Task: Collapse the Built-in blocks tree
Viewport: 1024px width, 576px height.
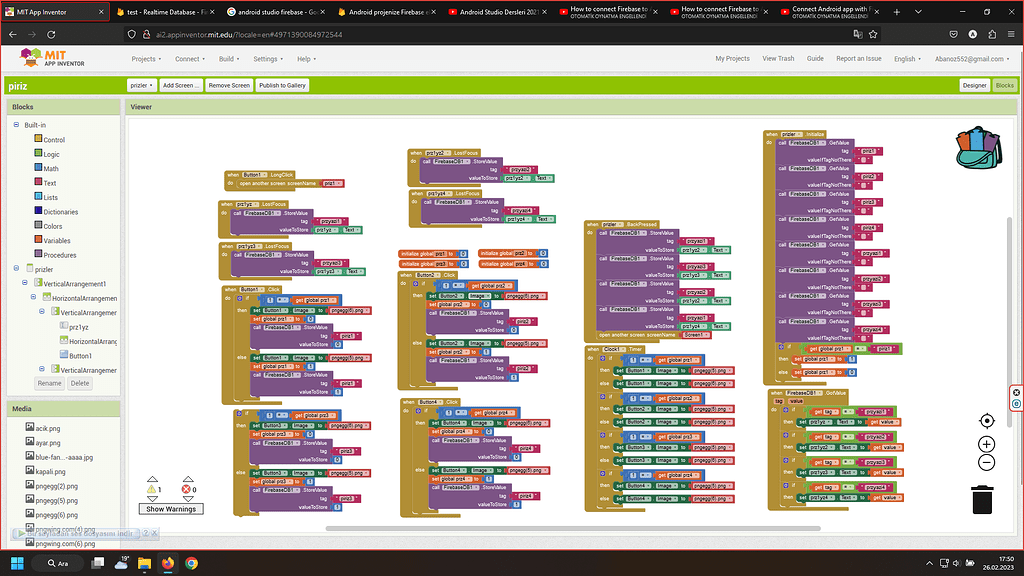Action: 15,125
